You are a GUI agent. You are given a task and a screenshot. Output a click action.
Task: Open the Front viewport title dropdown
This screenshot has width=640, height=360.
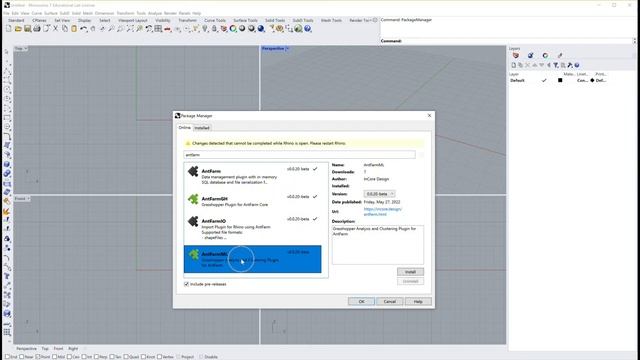point(28,199)
